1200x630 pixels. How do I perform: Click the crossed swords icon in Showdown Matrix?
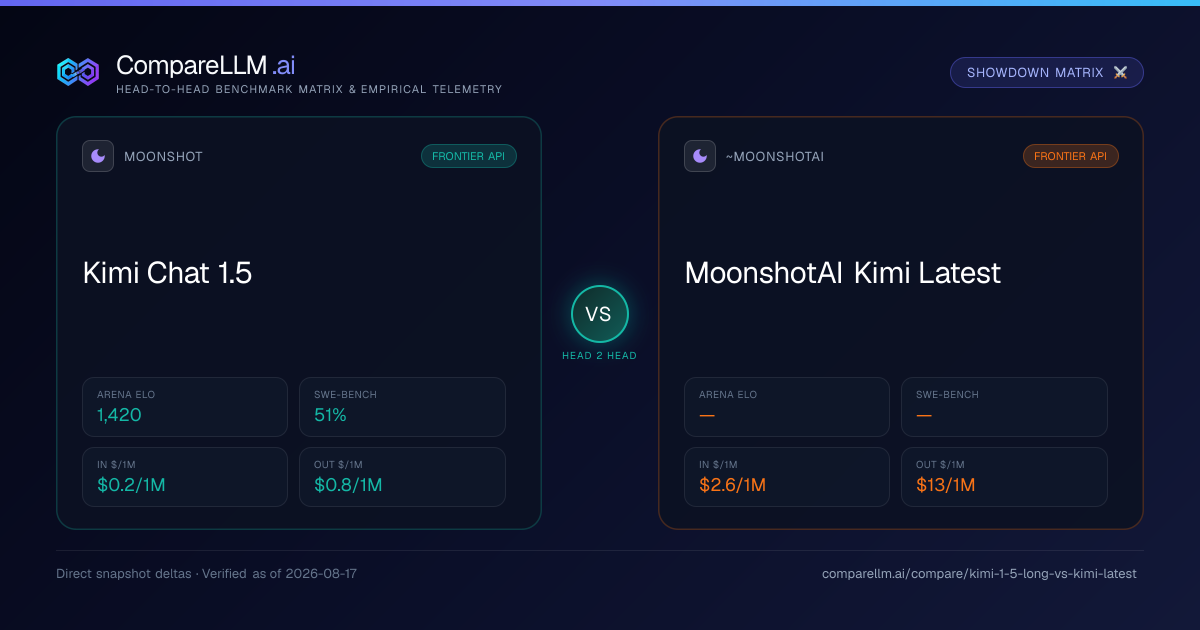1120,73
